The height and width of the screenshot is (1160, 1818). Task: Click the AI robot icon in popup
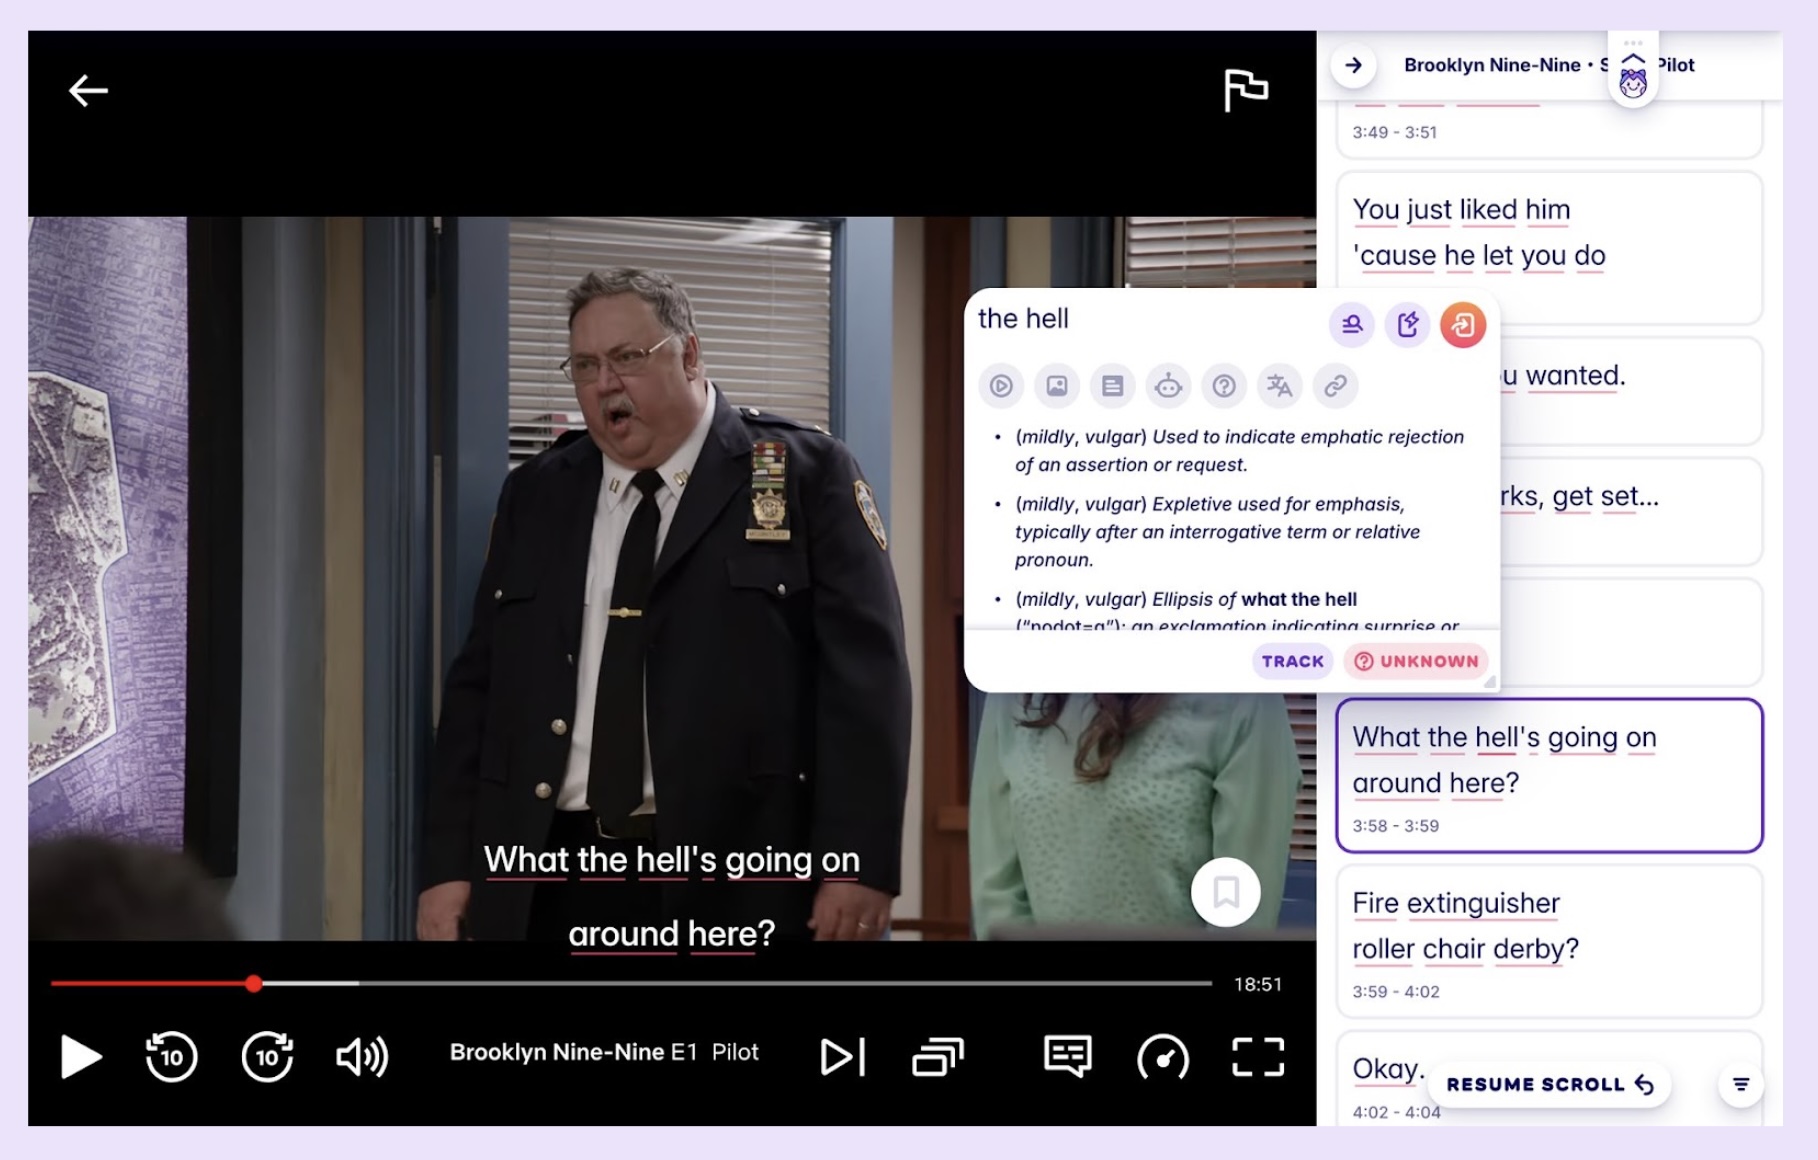coord(1168,386)
